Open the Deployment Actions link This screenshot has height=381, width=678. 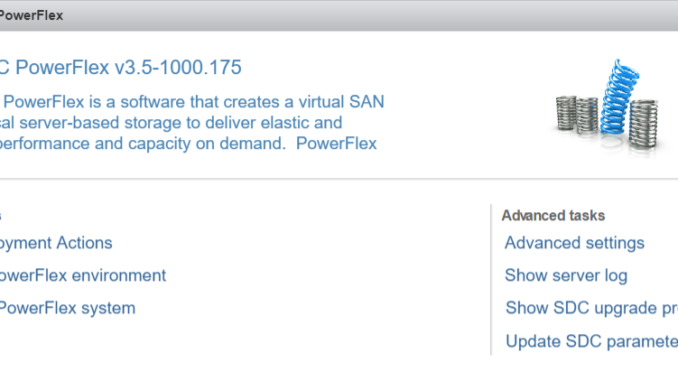[56, 243]
